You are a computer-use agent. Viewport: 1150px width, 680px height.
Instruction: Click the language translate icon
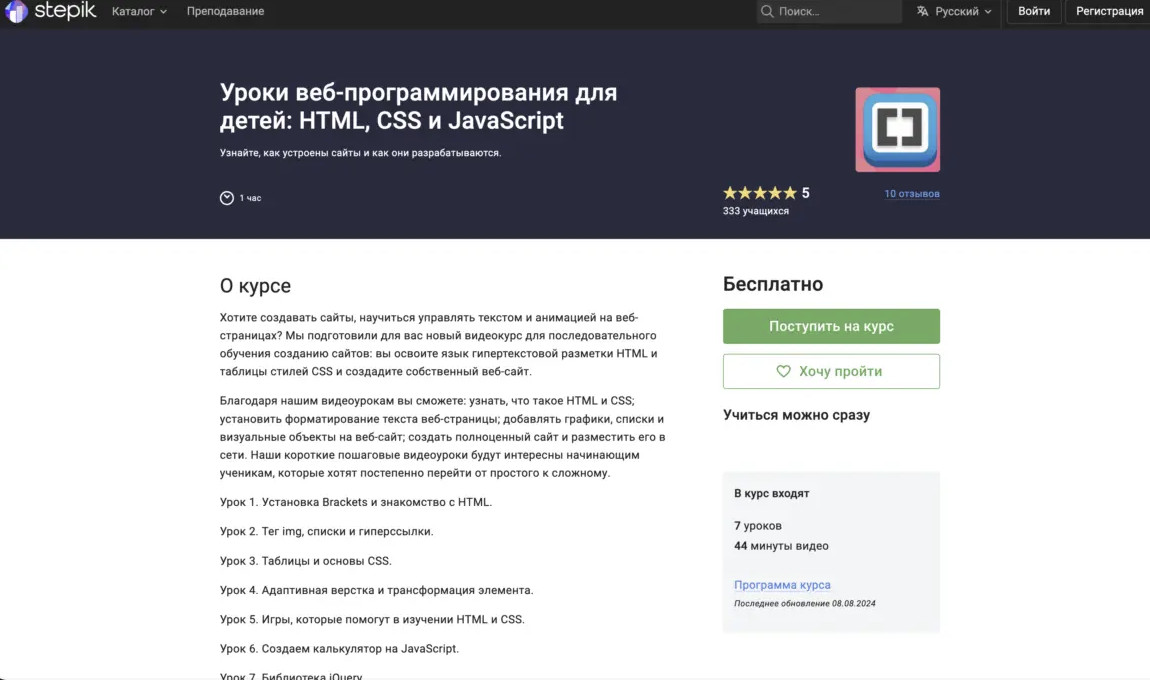[x=922, y=12]
